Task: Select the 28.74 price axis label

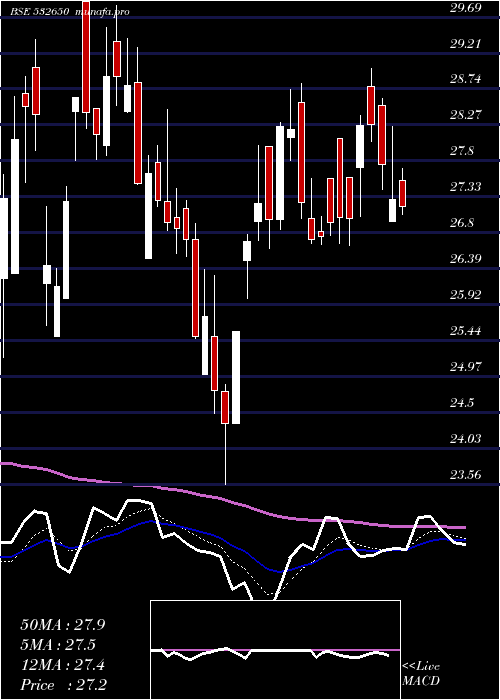Action: (x=465, y=79)
